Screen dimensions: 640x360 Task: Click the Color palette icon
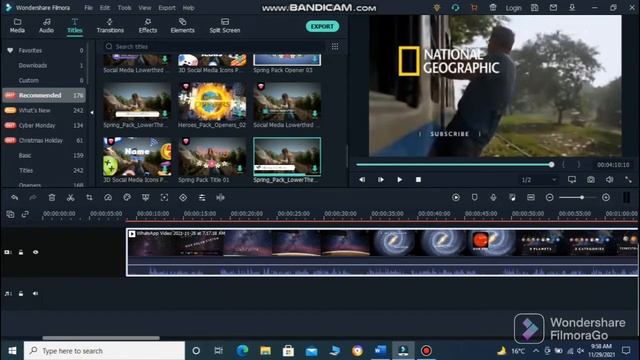click(x=127, y=198)
